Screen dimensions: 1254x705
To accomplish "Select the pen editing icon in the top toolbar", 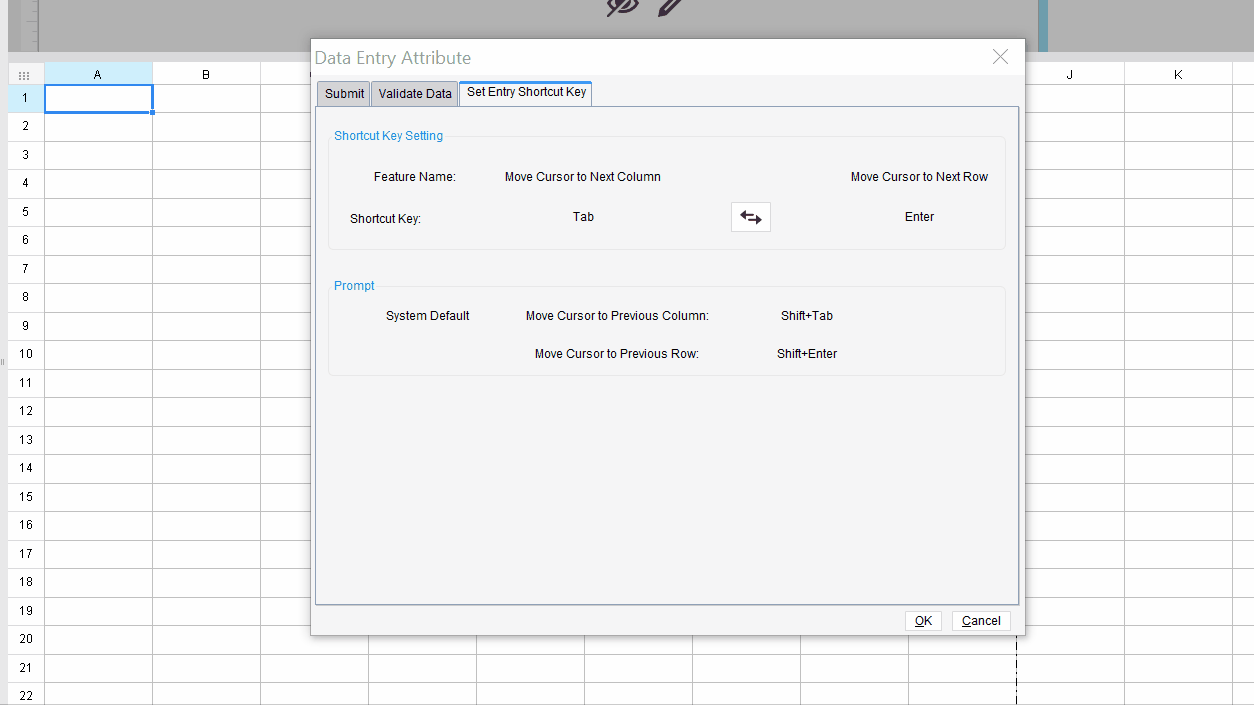I will pyautogui.click(x=668, y=8).
